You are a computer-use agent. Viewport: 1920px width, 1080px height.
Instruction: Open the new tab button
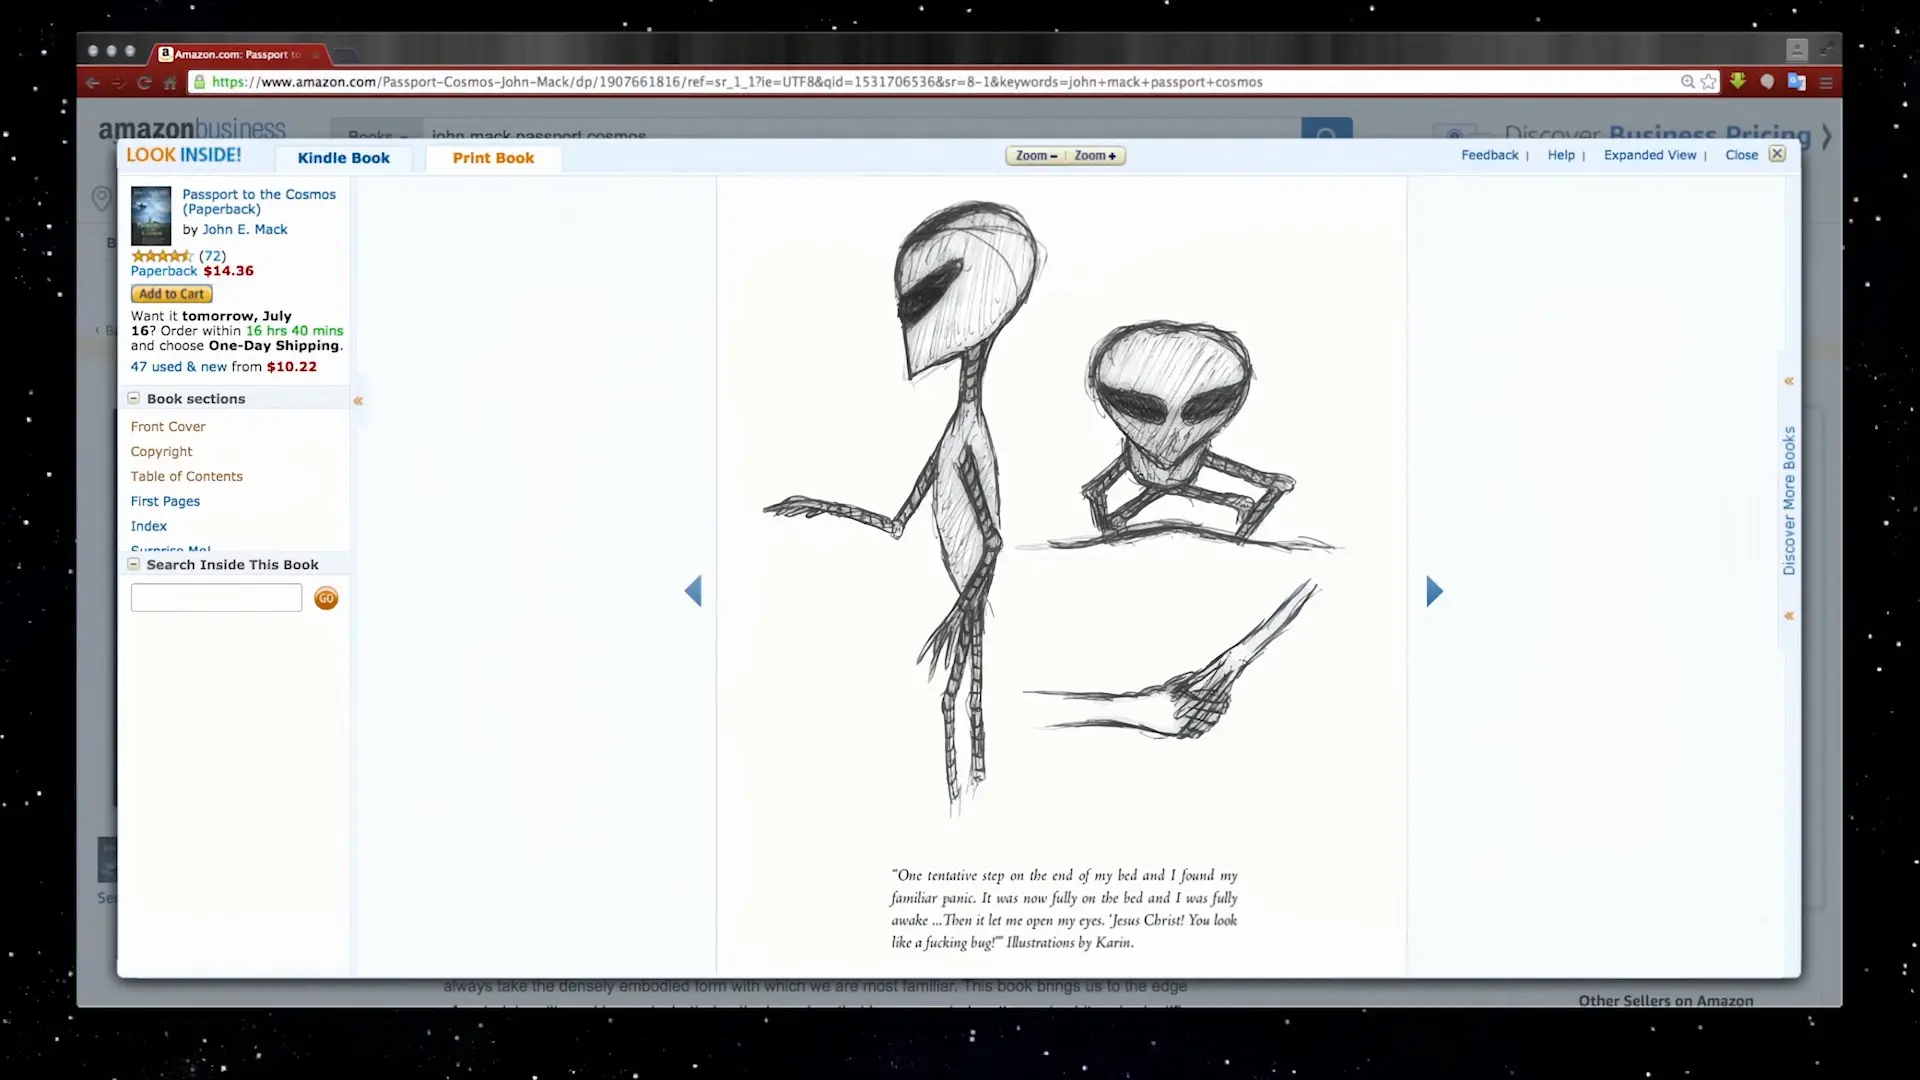[x=345, y=54]
